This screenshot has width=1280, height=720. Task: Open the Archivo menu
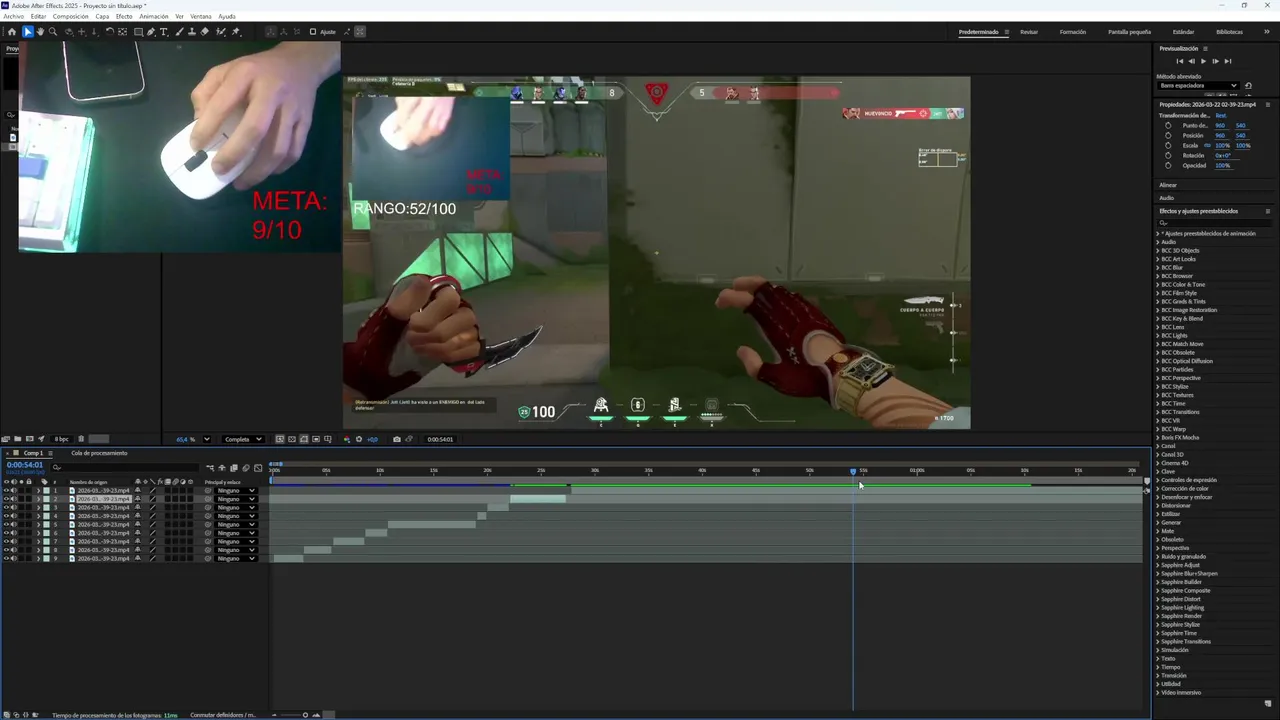(x=13, y=16)
